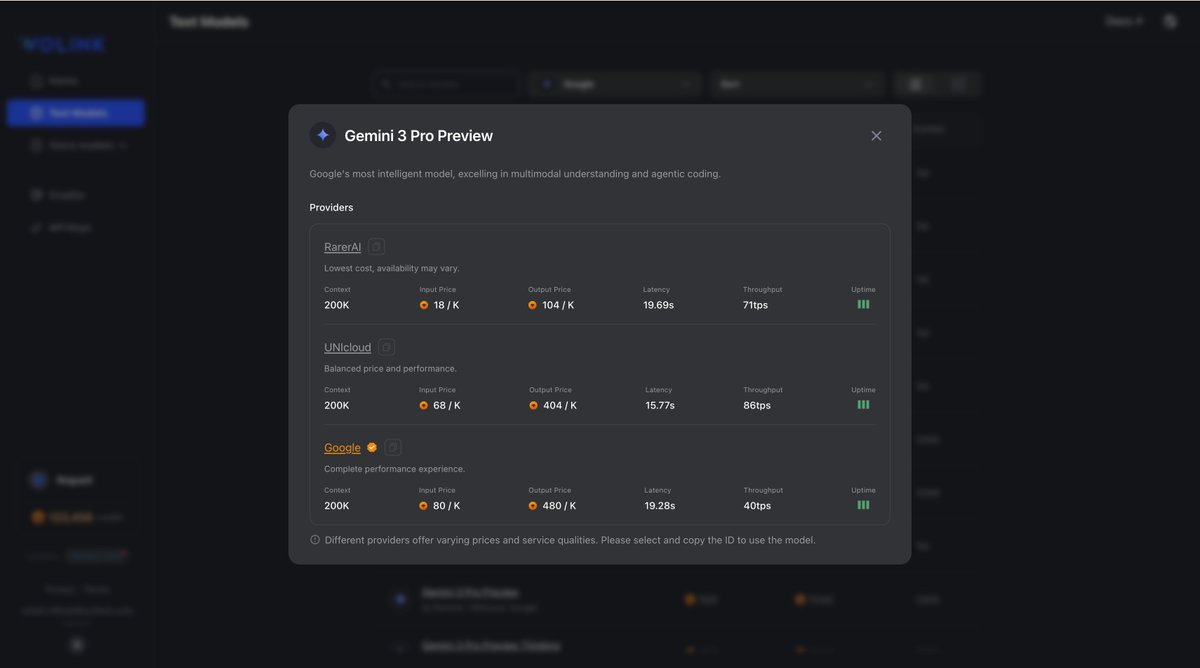Select Text Models in sidebar
Screen dimensions: 1200x668
(x=76, y=113)
